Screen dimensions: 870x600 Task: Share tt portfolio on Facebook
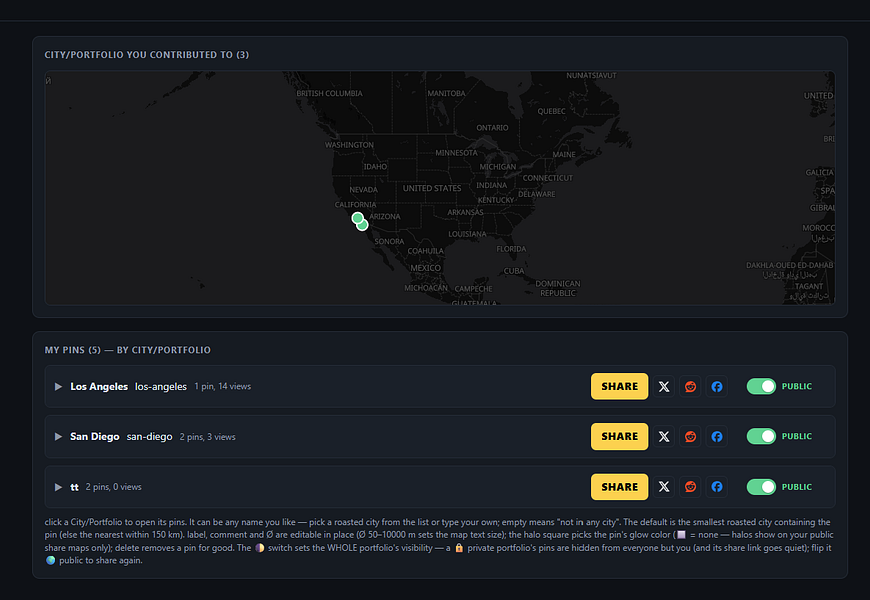[x=717, y=487]
